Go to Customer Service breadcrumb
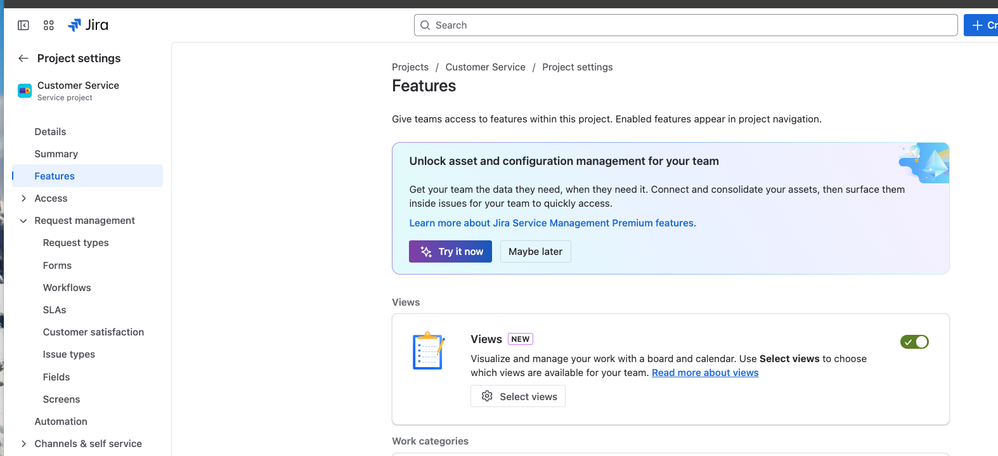Viewport: 998px width, 456px height. [x=486, y=67]
